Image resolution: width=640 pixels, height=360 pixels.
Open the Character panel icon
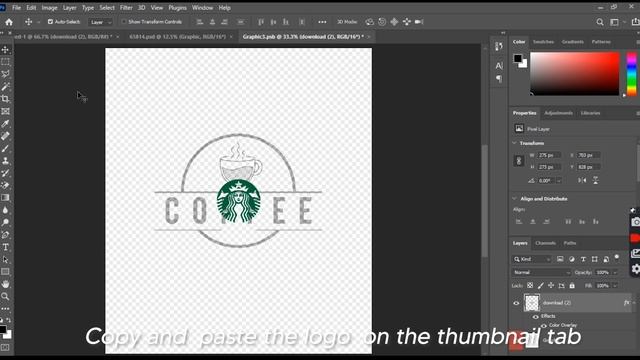[x=499, y=66]
